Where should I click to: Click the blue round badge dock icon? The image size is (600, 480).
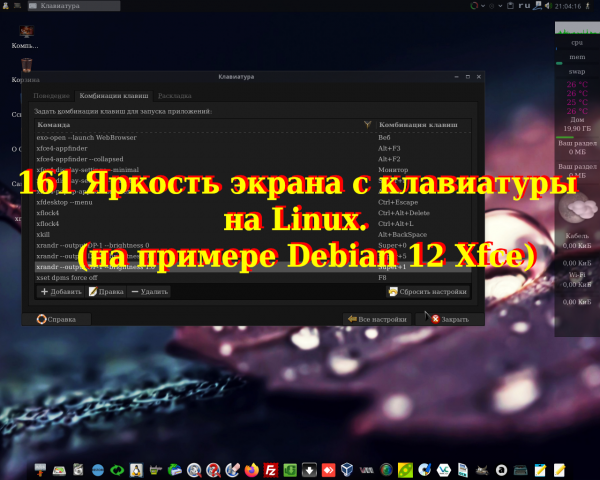[x=98, y=470]
